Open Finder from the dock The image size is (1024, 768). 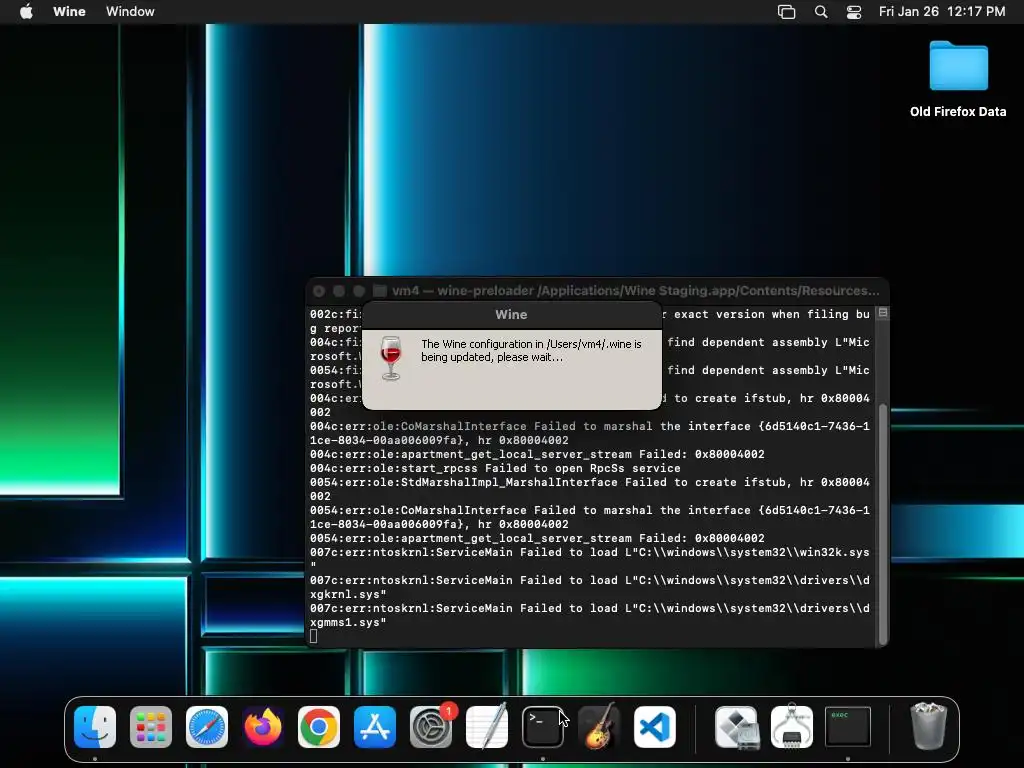coord(95,727)
